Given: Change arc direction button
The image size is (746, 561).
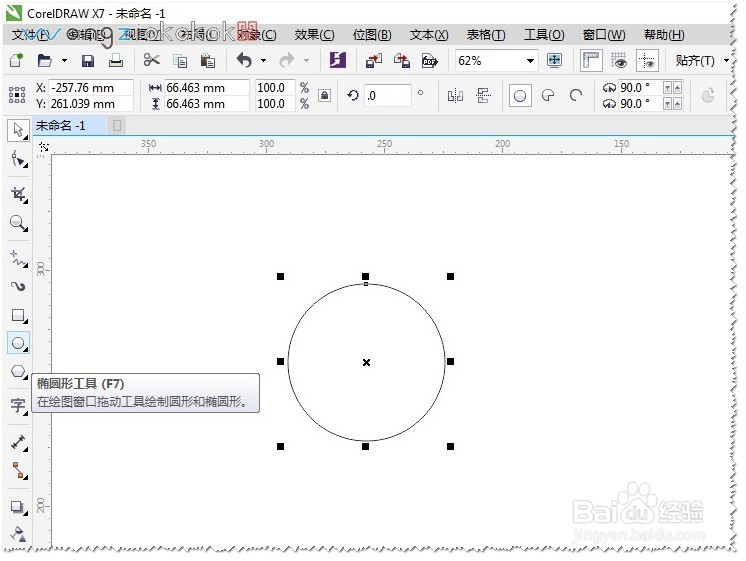Looking at the screenshot, I should 708,96.
